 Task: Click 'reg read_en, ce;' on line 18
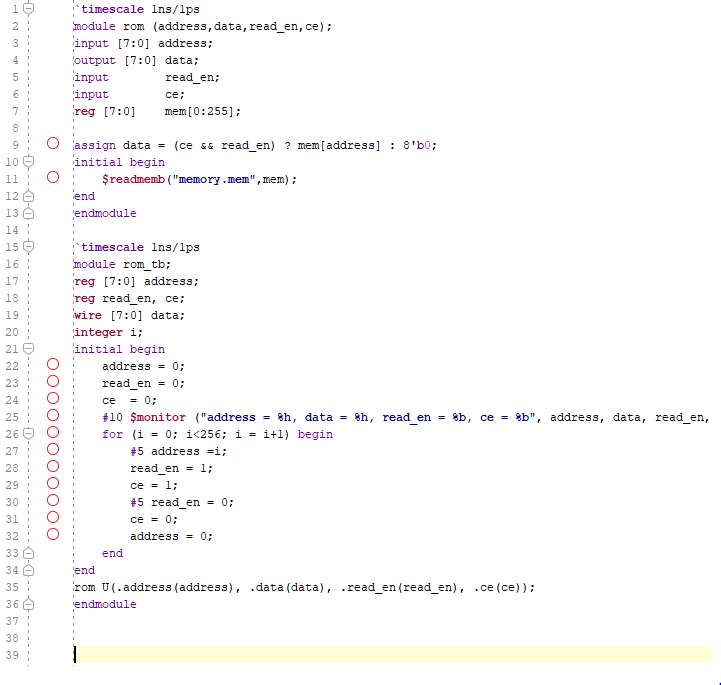[129, 298]
